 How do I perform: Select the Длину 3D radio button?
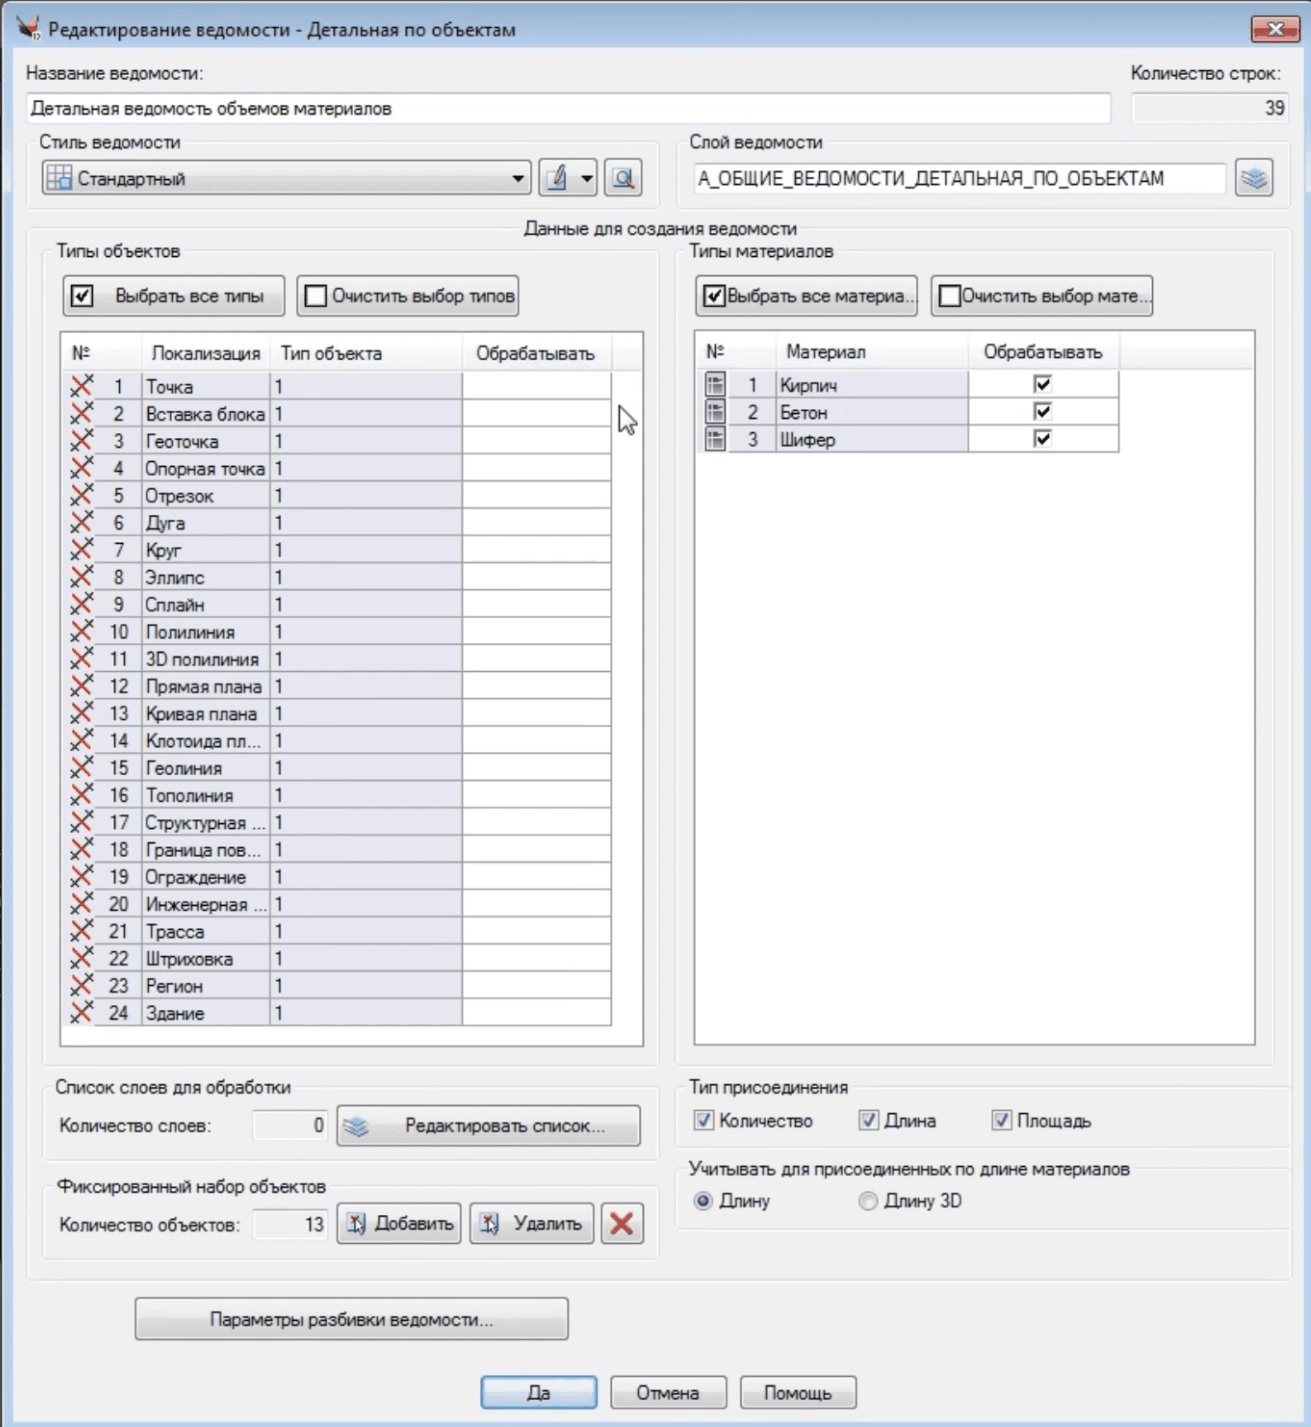point(868,1201)
